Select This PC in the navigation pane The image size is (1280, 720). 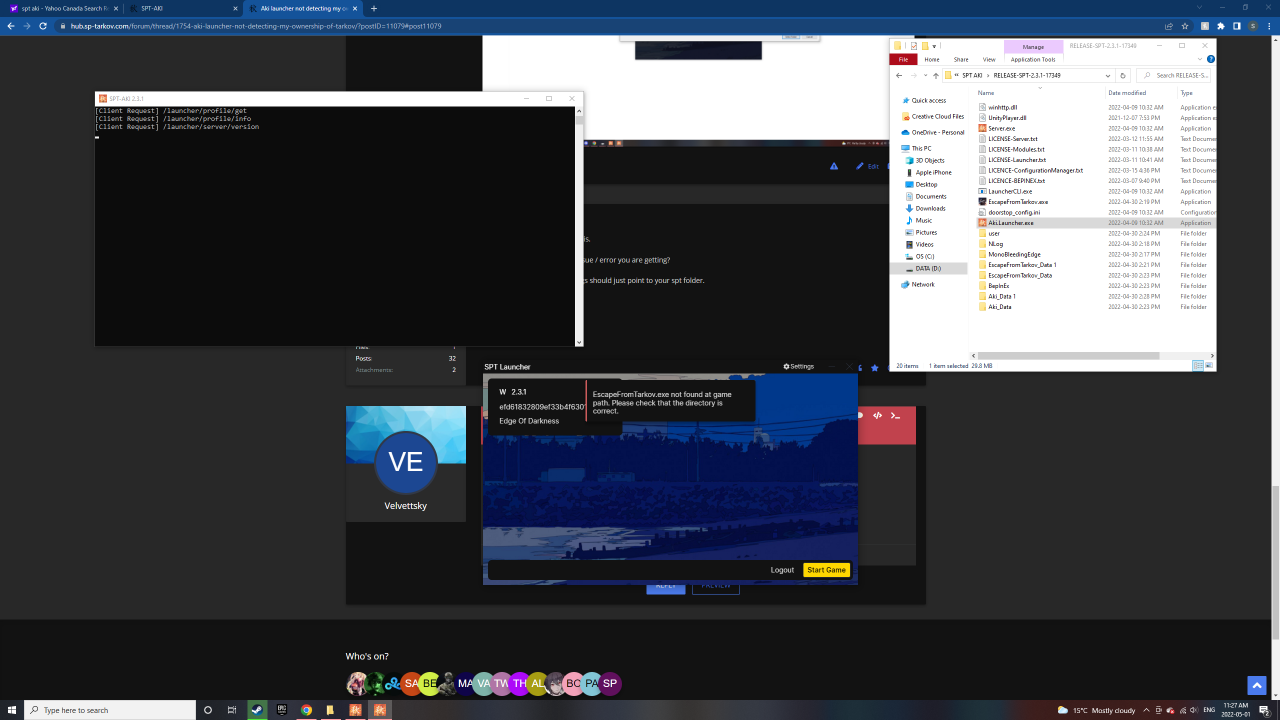point(920,148)
